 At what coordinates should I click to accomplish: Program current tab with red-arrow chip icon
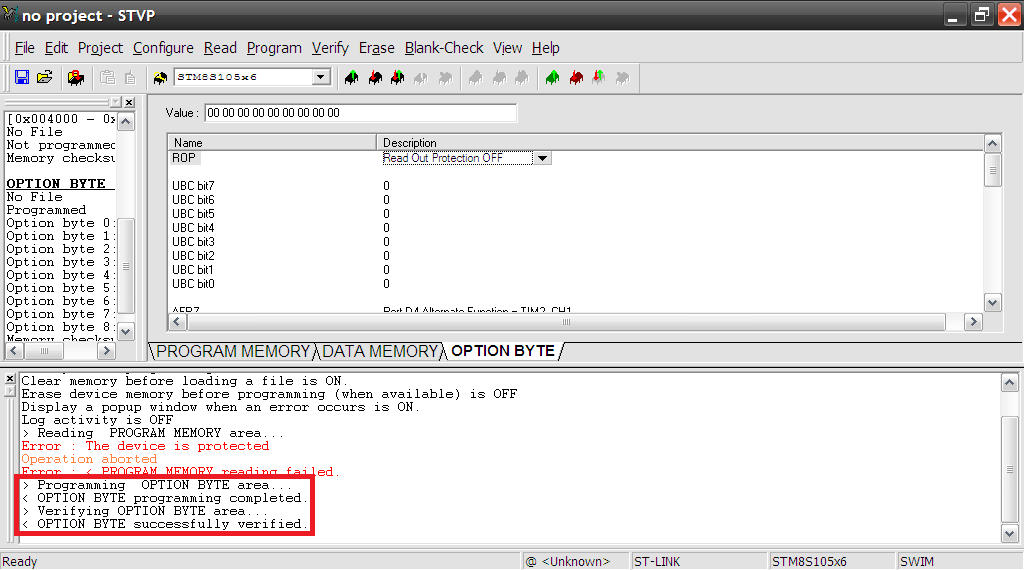pyautogui.click(x=375, y=78)
